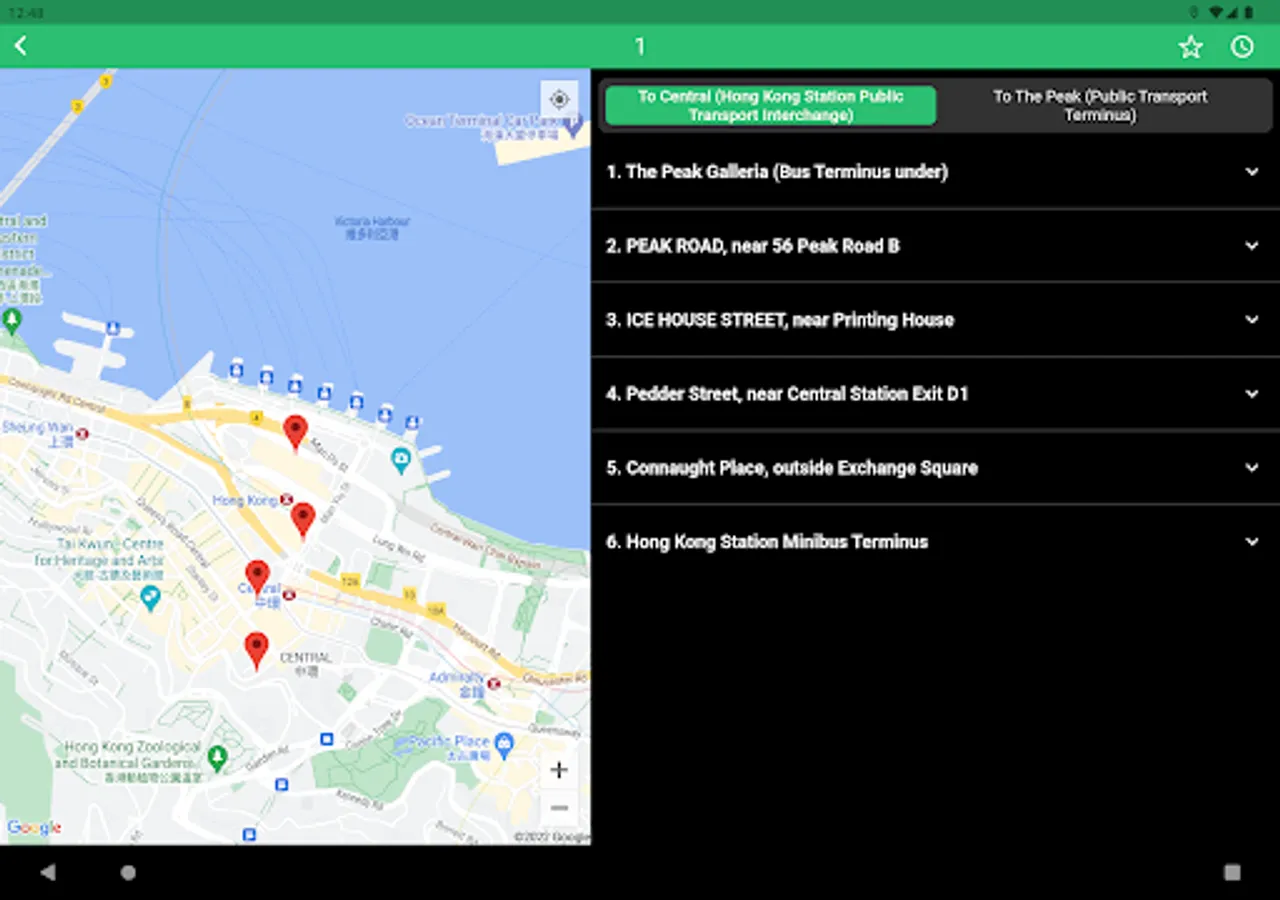Expand Pedder Street stop chevron
Viewport: 1280px width, 900px height.
tap(1251, 394)
